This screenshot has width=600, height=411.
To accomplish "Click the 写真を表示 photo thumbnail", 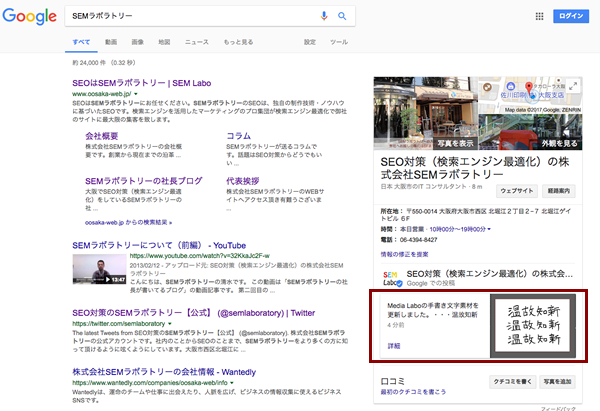I will [426, 113].
